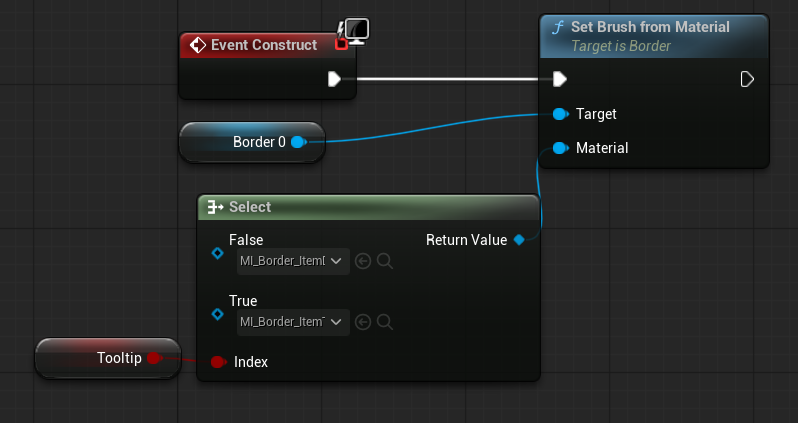Click Event Construct's execution output pin
Image resolution: width=798 pixels, height=423 pixels.
click(334, 79)
